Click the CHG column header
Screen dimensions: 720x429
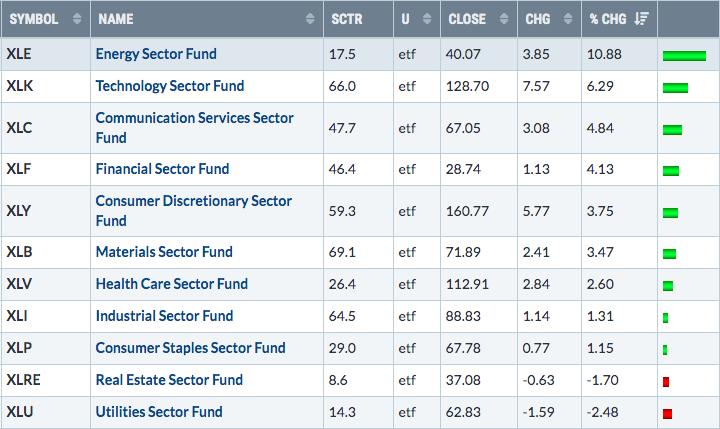539,19
